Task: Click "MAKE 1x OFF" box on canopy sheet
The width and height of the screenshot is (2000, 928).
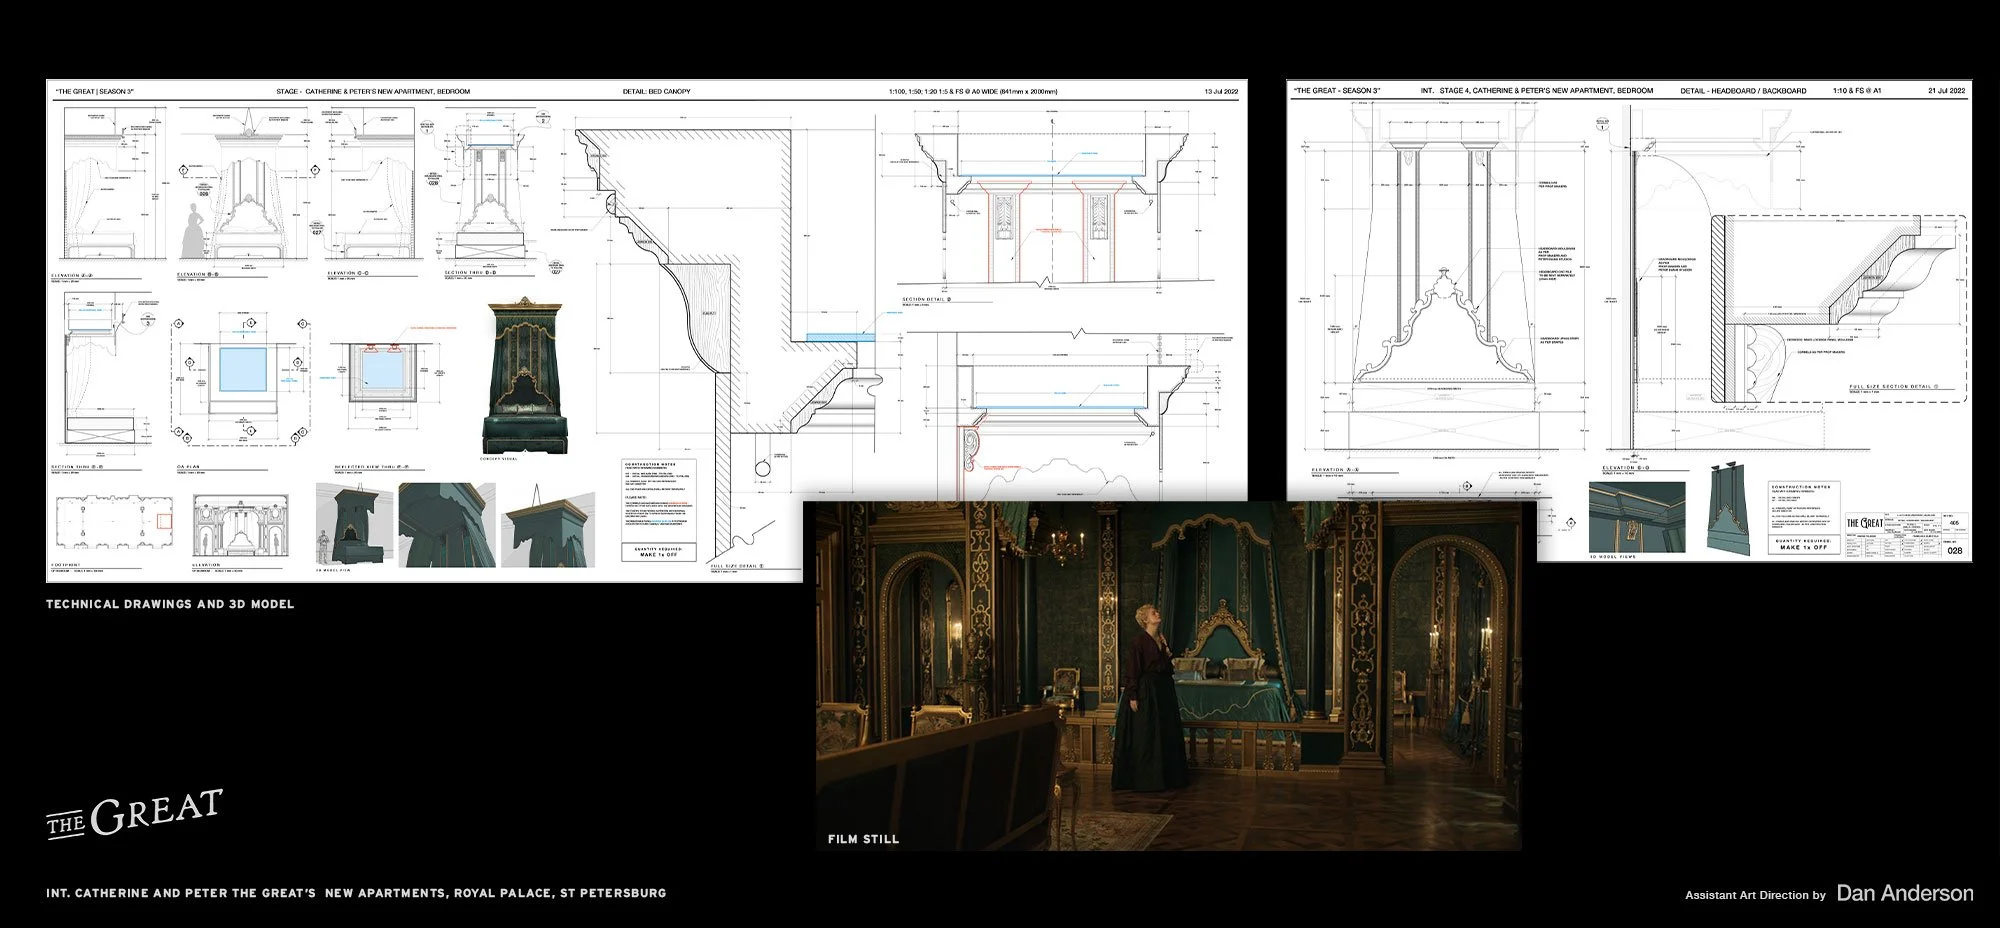Action: tap(658, 552)
